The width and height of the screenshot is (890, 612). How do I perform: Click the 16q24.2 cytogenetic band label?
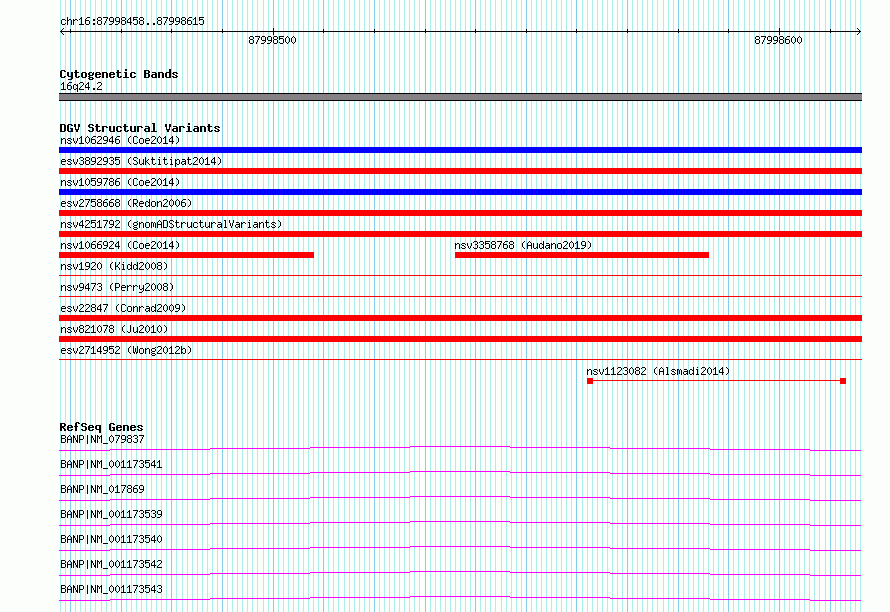pyautogui.click(x=81, y=86)
